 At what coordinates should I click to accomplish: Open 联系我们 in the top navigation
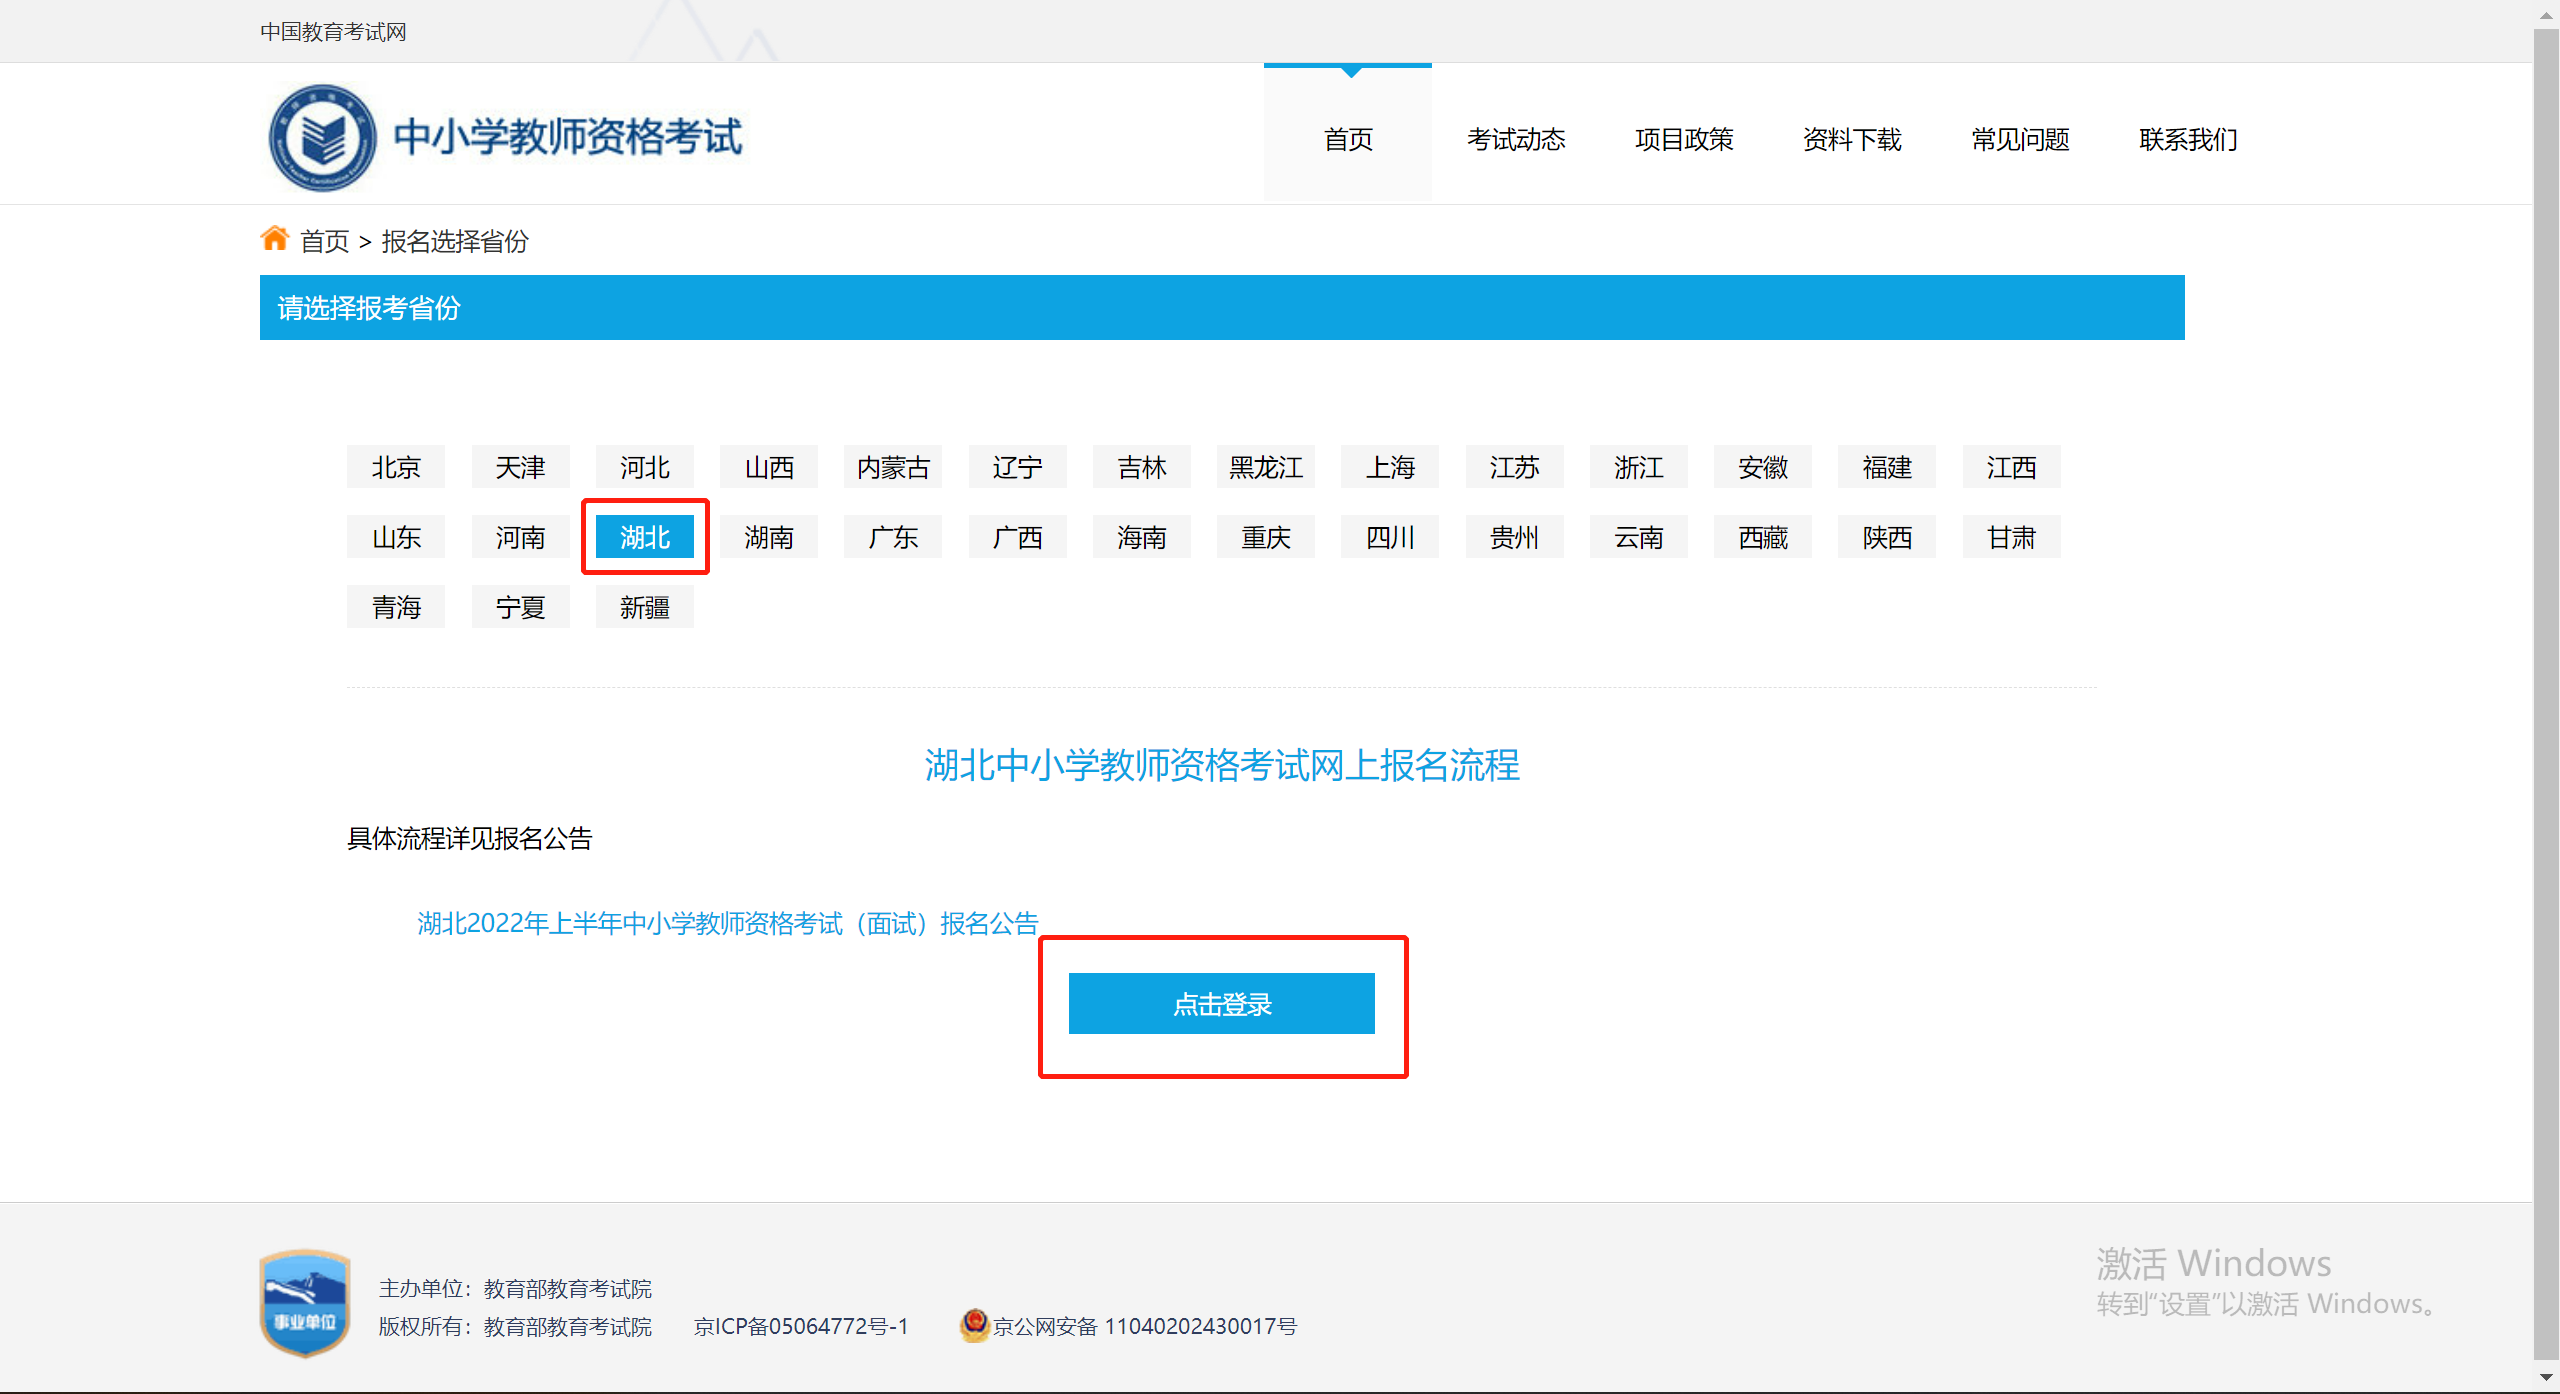tap(2188, 139)
